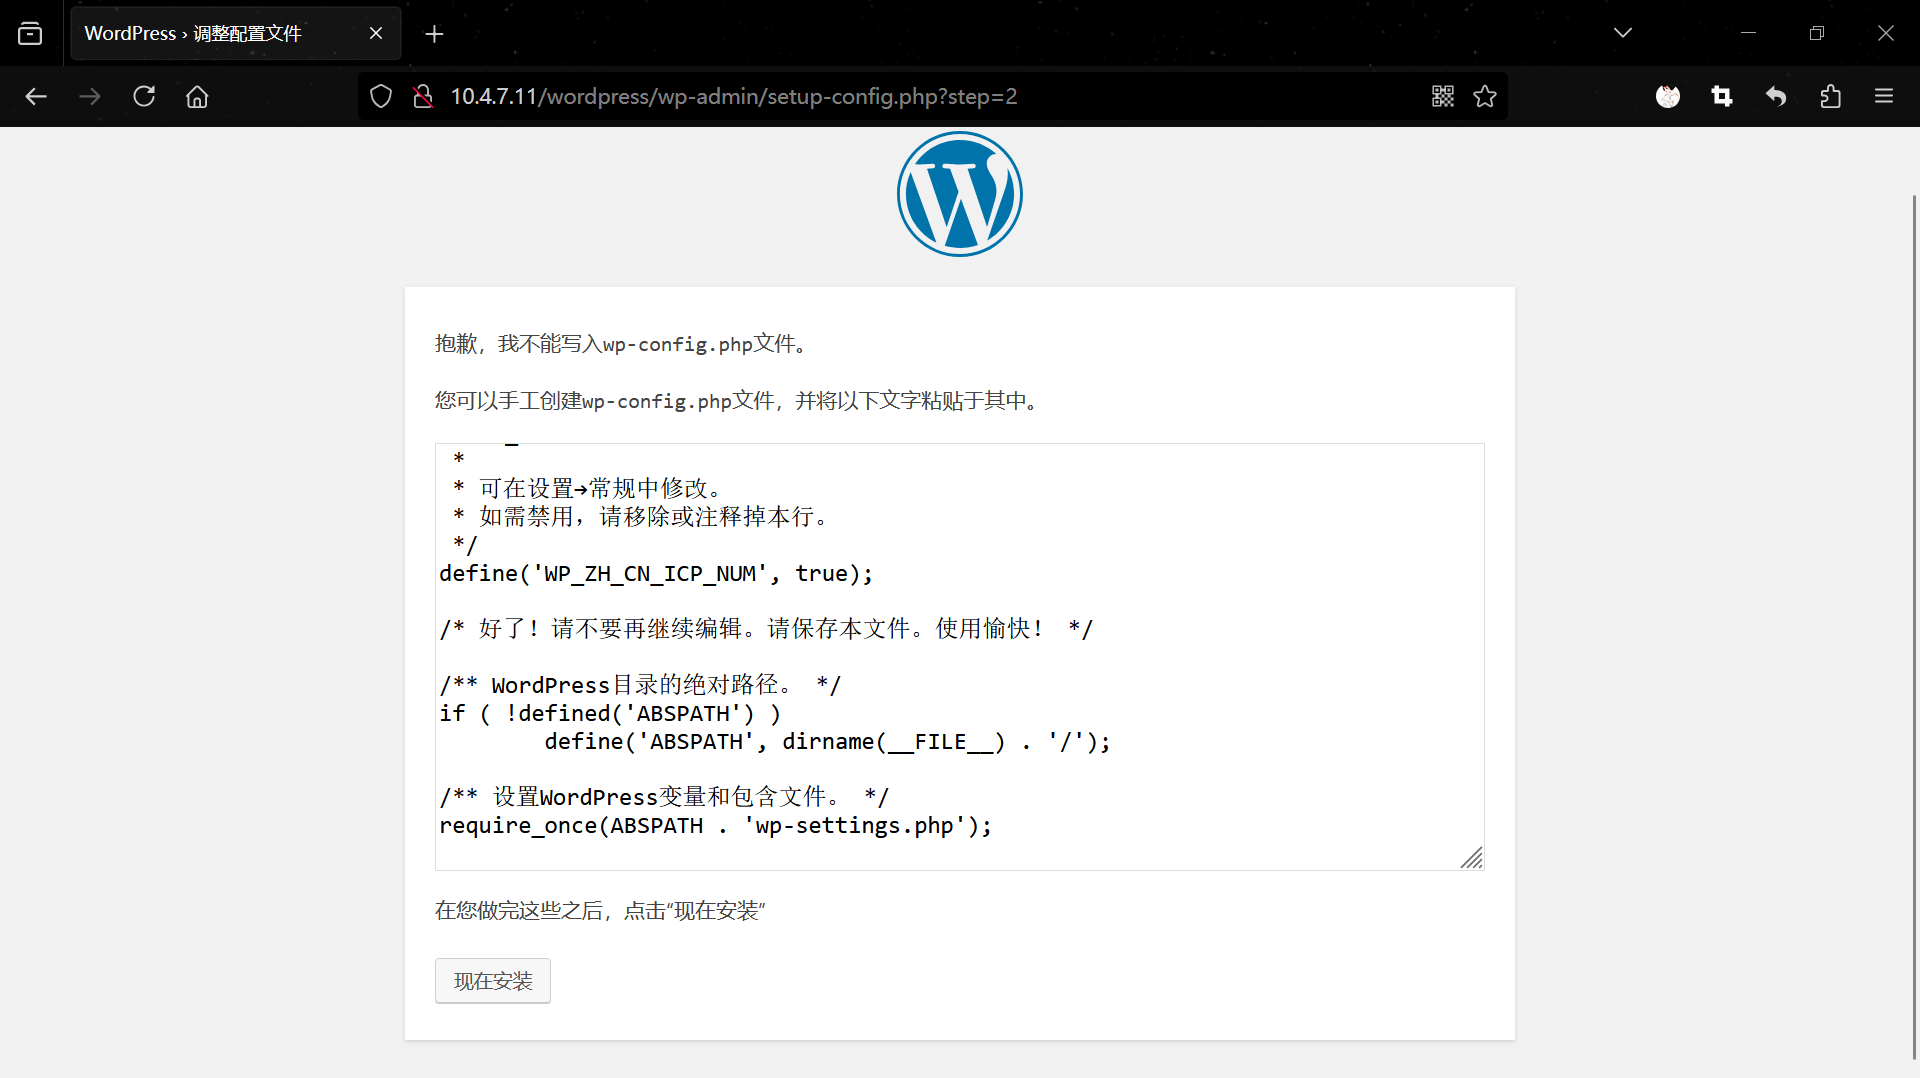1920x1078 pixels.
Task: Click the browser back arrow
Action: click(36, 96)
